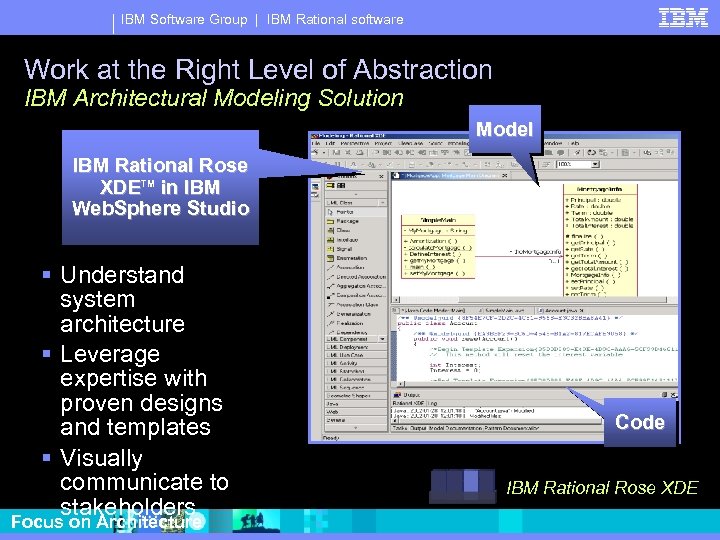Pick the Dependency connector tool
The image size is (720, 540).
click(x=355, y=332)
